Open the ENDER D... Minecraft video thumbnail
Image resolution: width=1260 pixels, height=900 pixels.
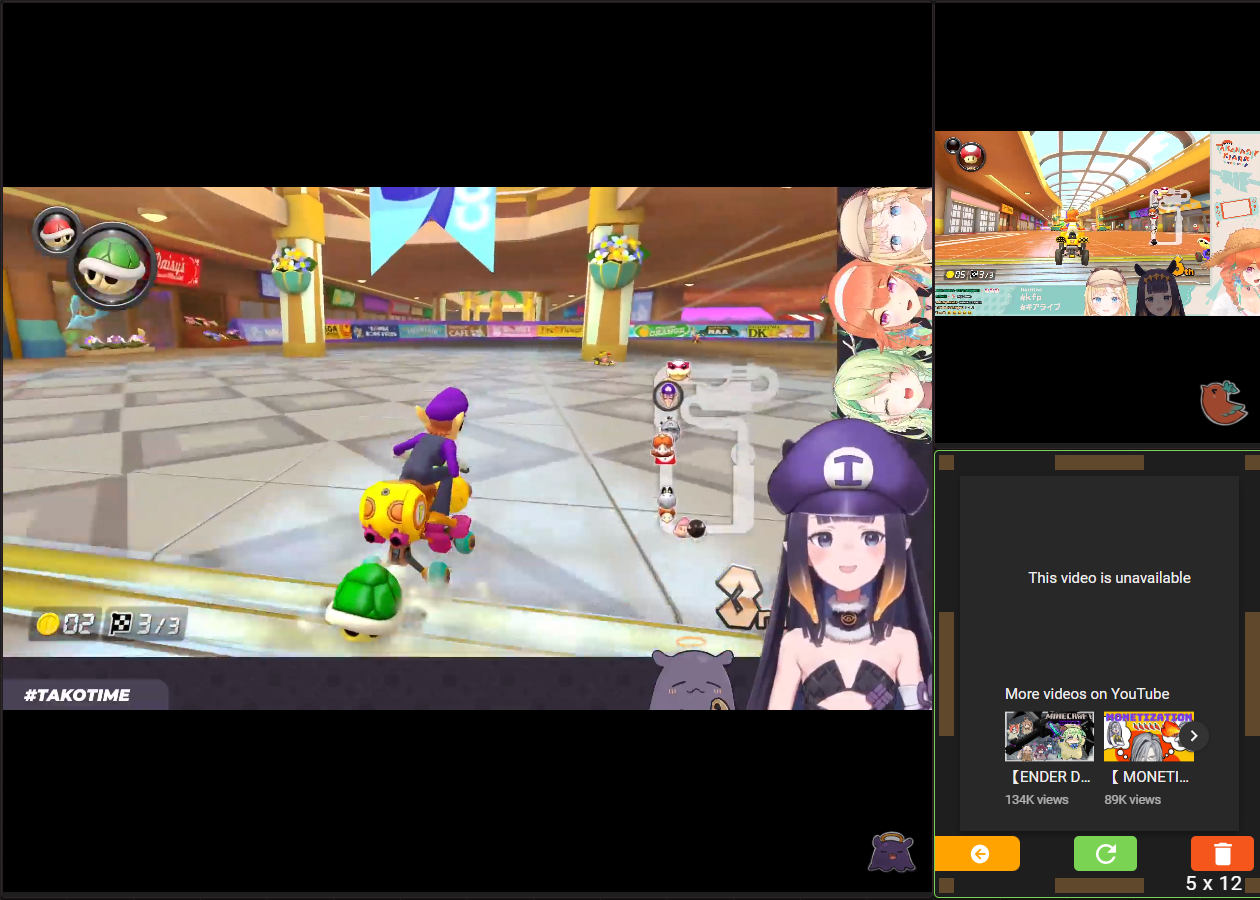(x=1049, y=736)
